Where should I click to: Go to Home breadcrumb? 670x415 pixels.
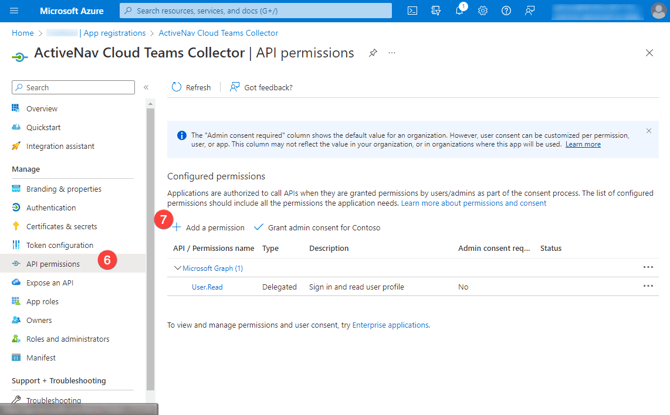[23, 33]
